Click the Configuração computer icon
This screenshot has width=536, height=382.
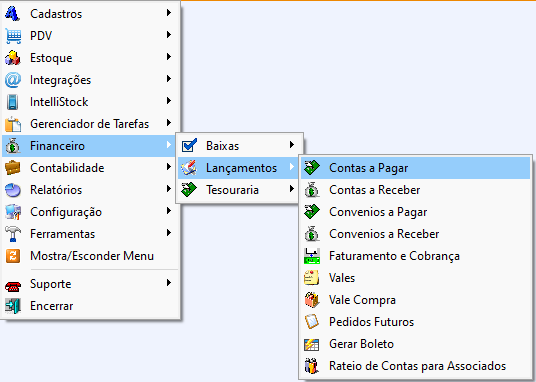tap(13, 212)
